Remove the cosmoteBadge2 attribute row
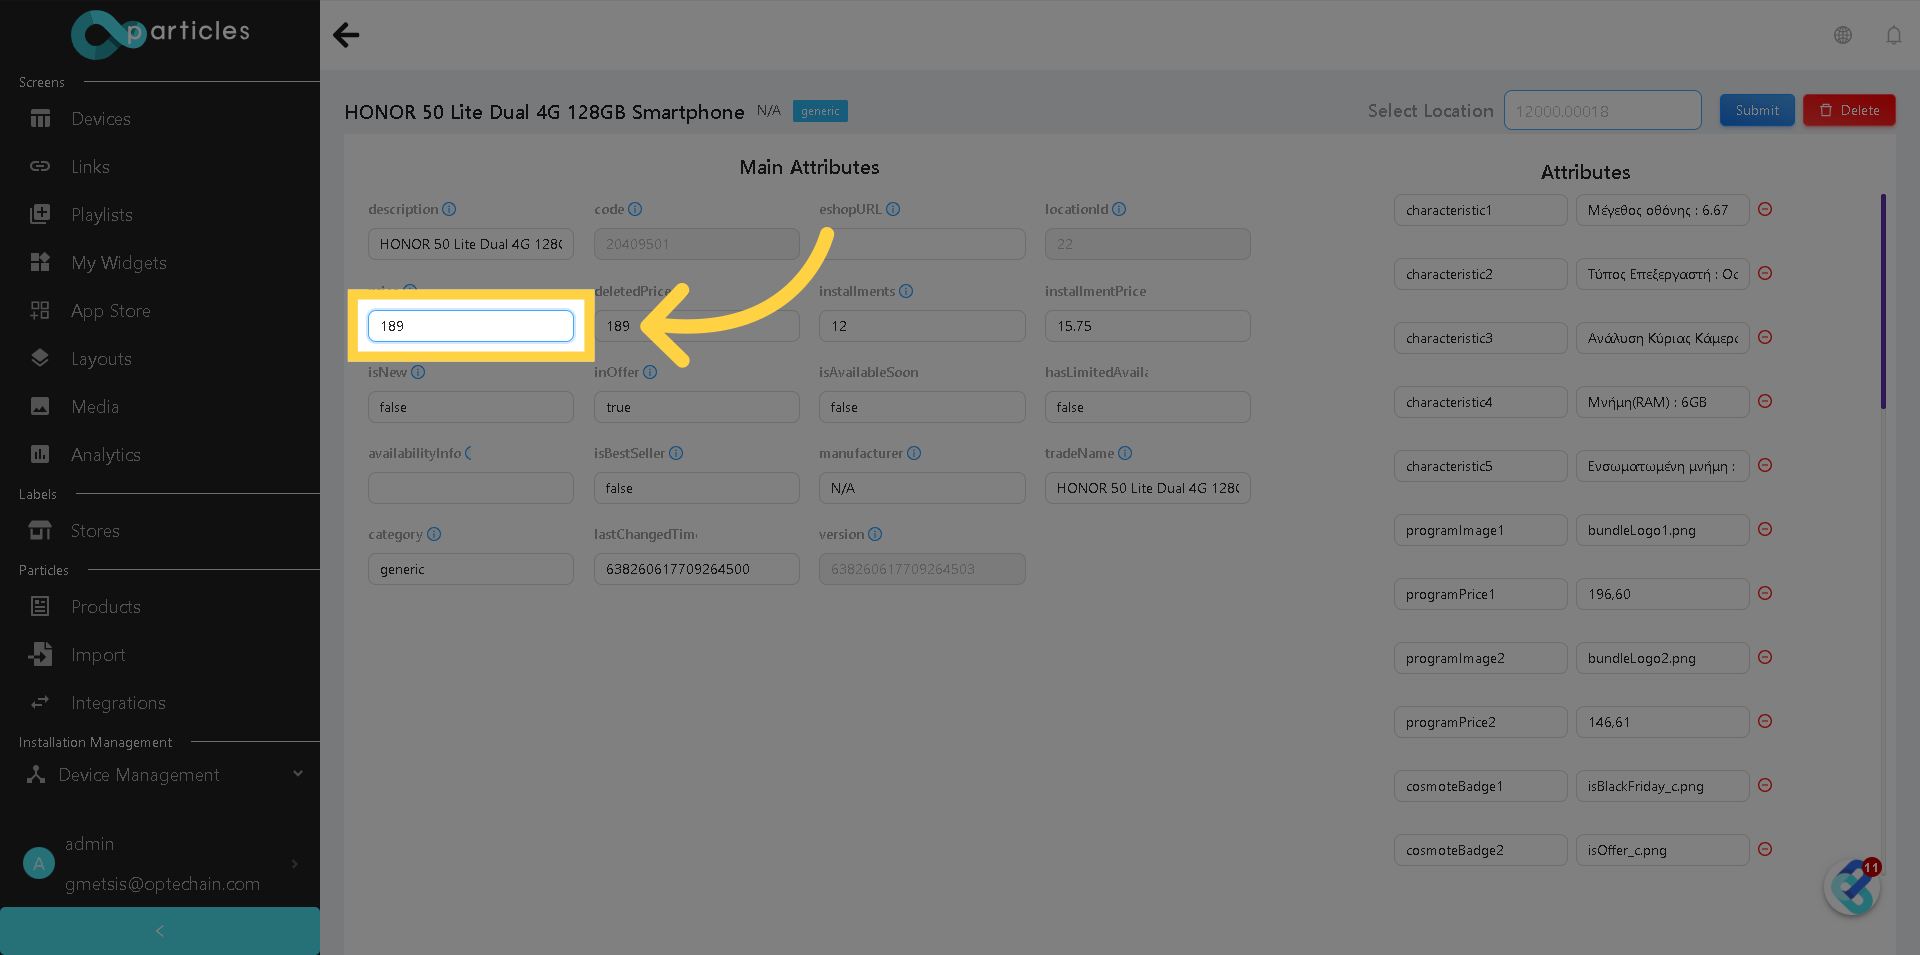 (x=1765, y=849)
